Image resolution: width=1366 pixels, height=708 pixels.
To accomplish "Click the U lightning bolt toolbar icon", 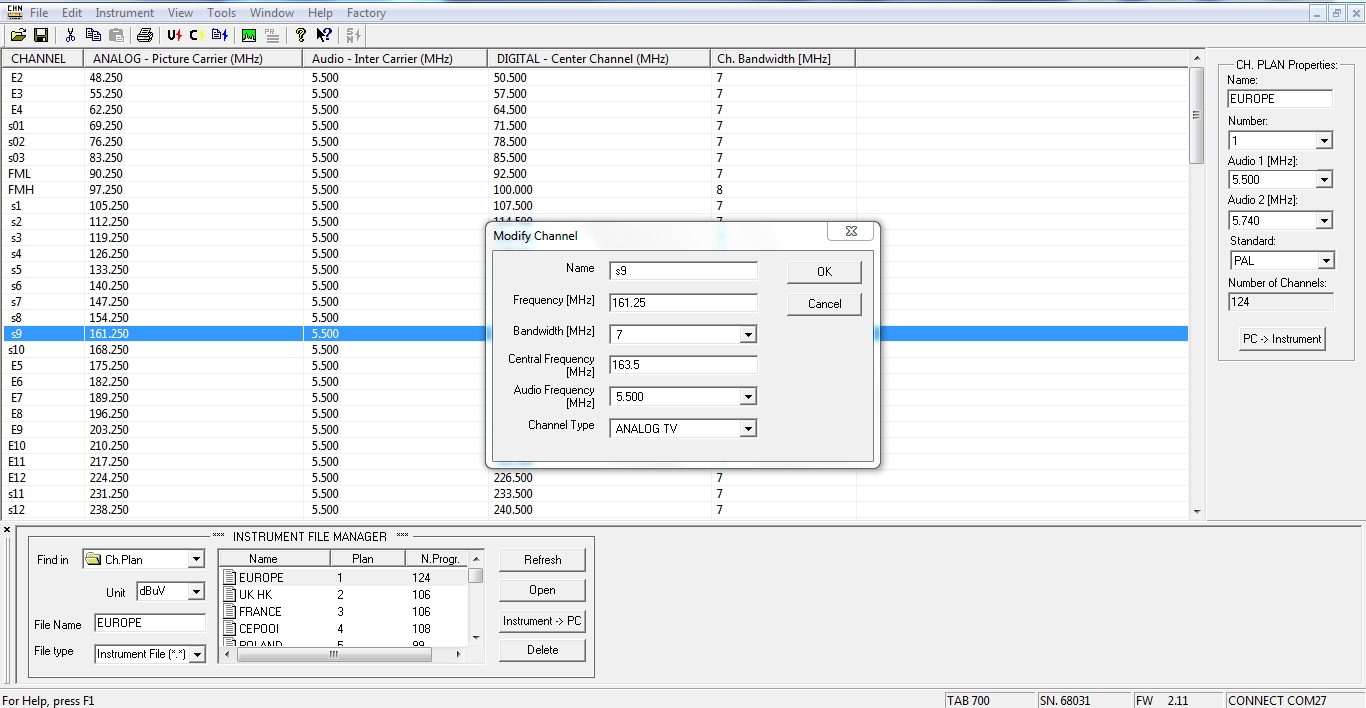I will [x=175, y=35].
